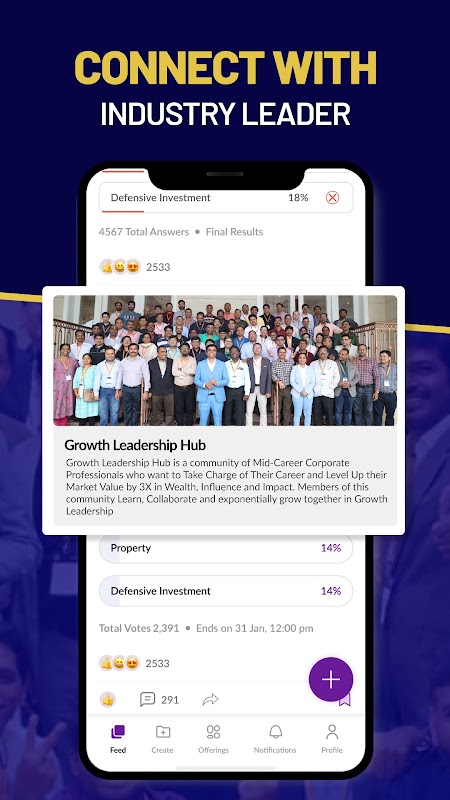Open Growth Leadership Hub group photo
This screenshot has width=450, height=800.
coord(225,360)
